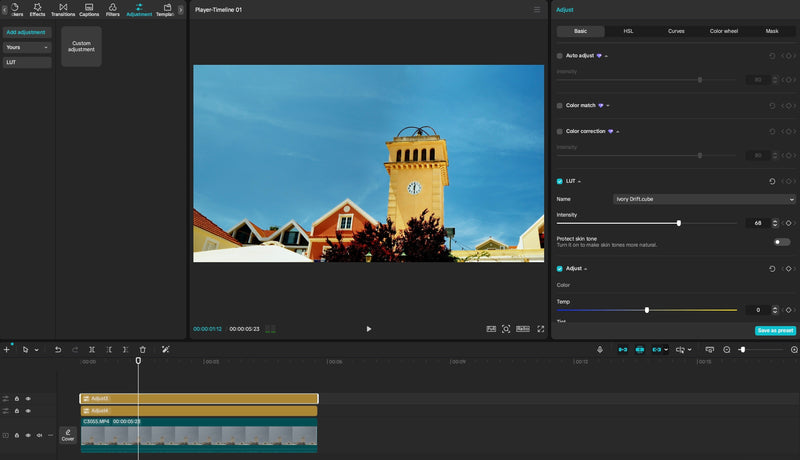Collapse the LUT section arrow
Screen dimensions: 800x460
click(x=579, y=182)
